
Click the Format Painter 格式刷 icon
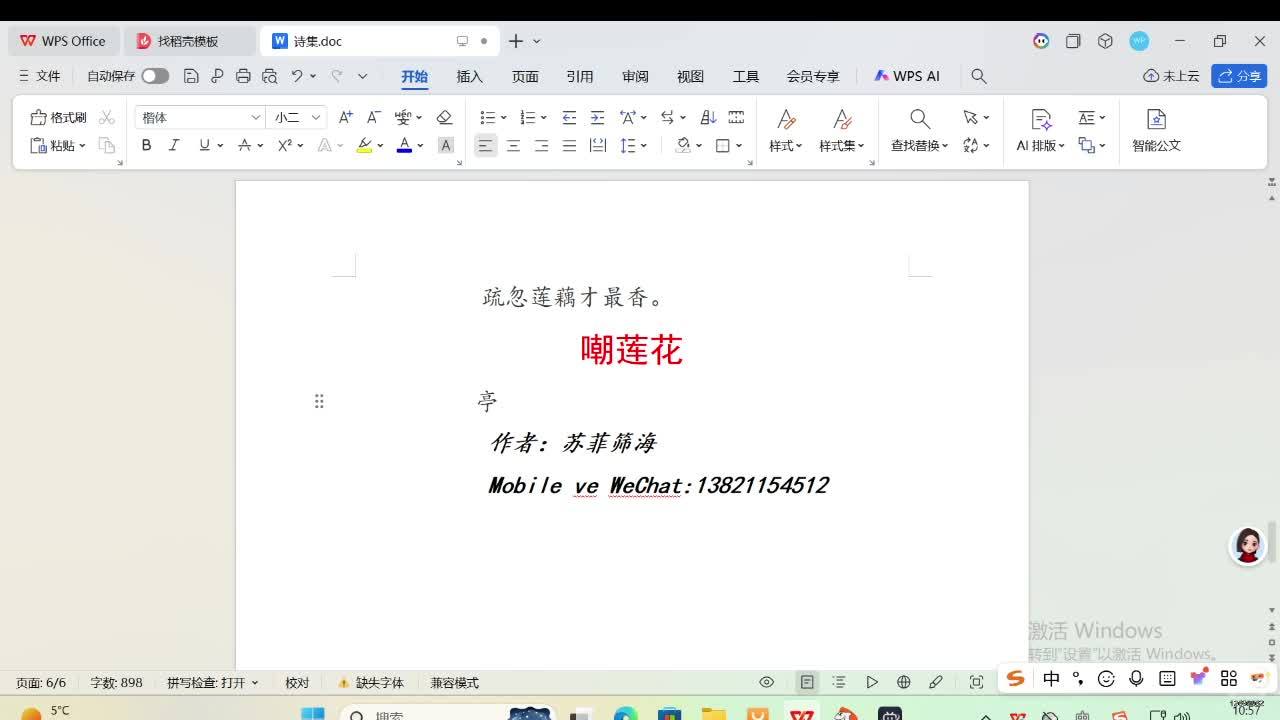point(58,117)
